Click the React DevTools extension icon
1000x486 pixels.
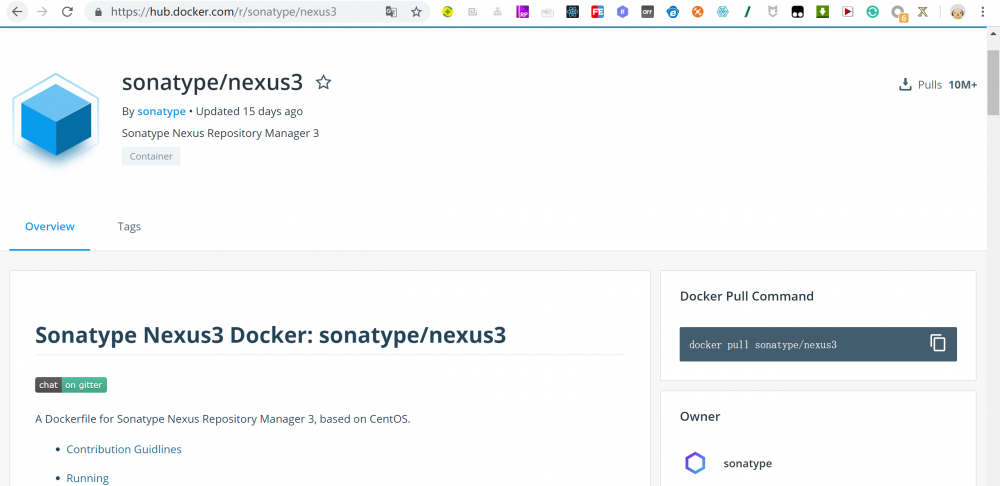click(x=572, y=12)
